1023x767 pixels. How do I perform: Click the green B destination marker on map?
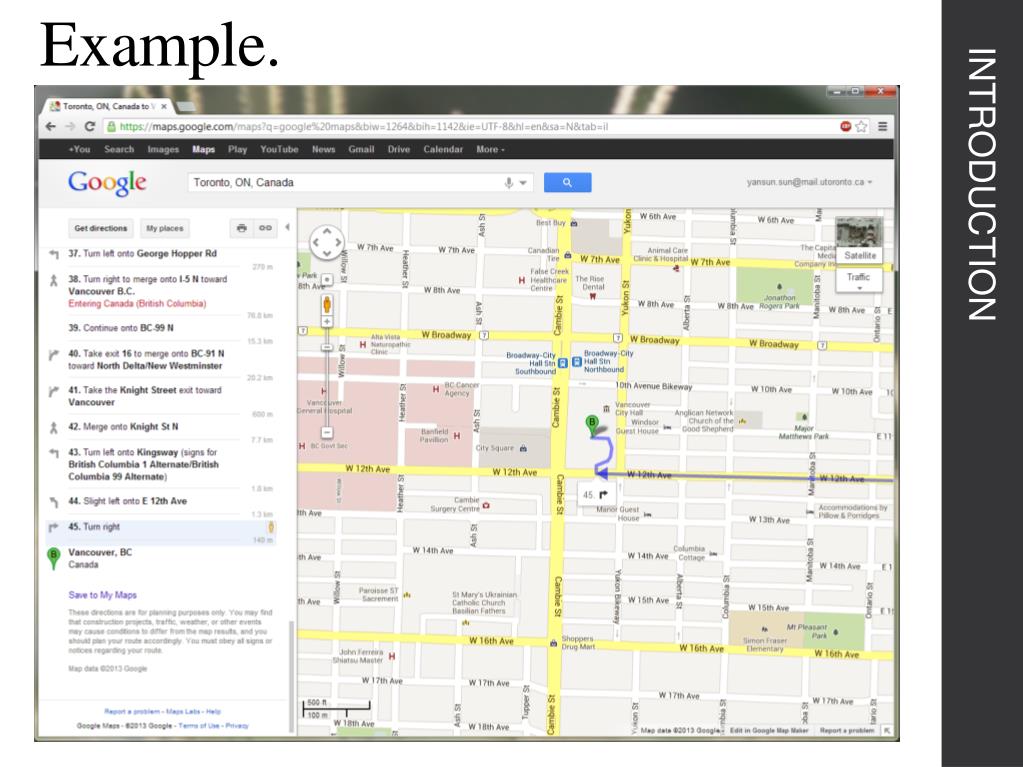click(x=592, y=425)
